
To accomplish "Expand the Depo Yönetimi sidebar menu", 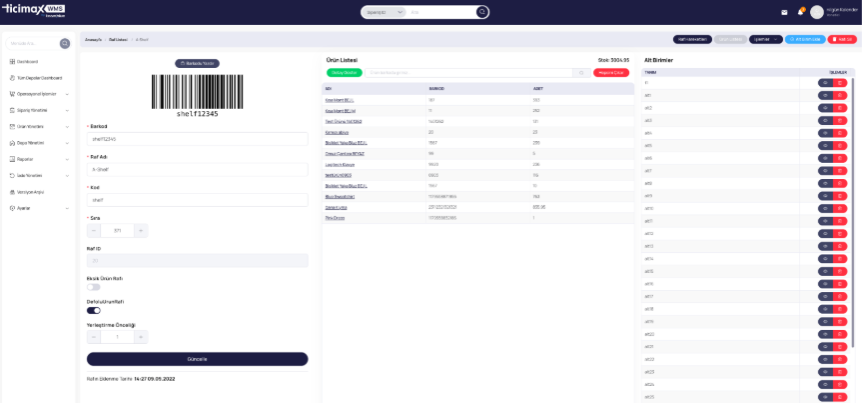I will (39, 143).
